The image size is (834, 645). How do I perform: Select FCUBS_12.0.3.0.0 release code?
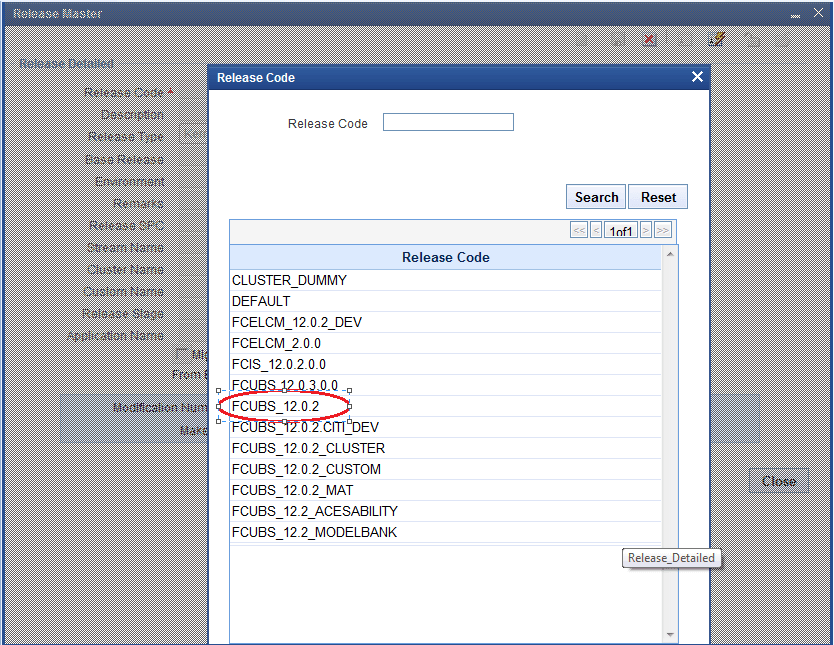pyautogui.click(x=446, y=385)
